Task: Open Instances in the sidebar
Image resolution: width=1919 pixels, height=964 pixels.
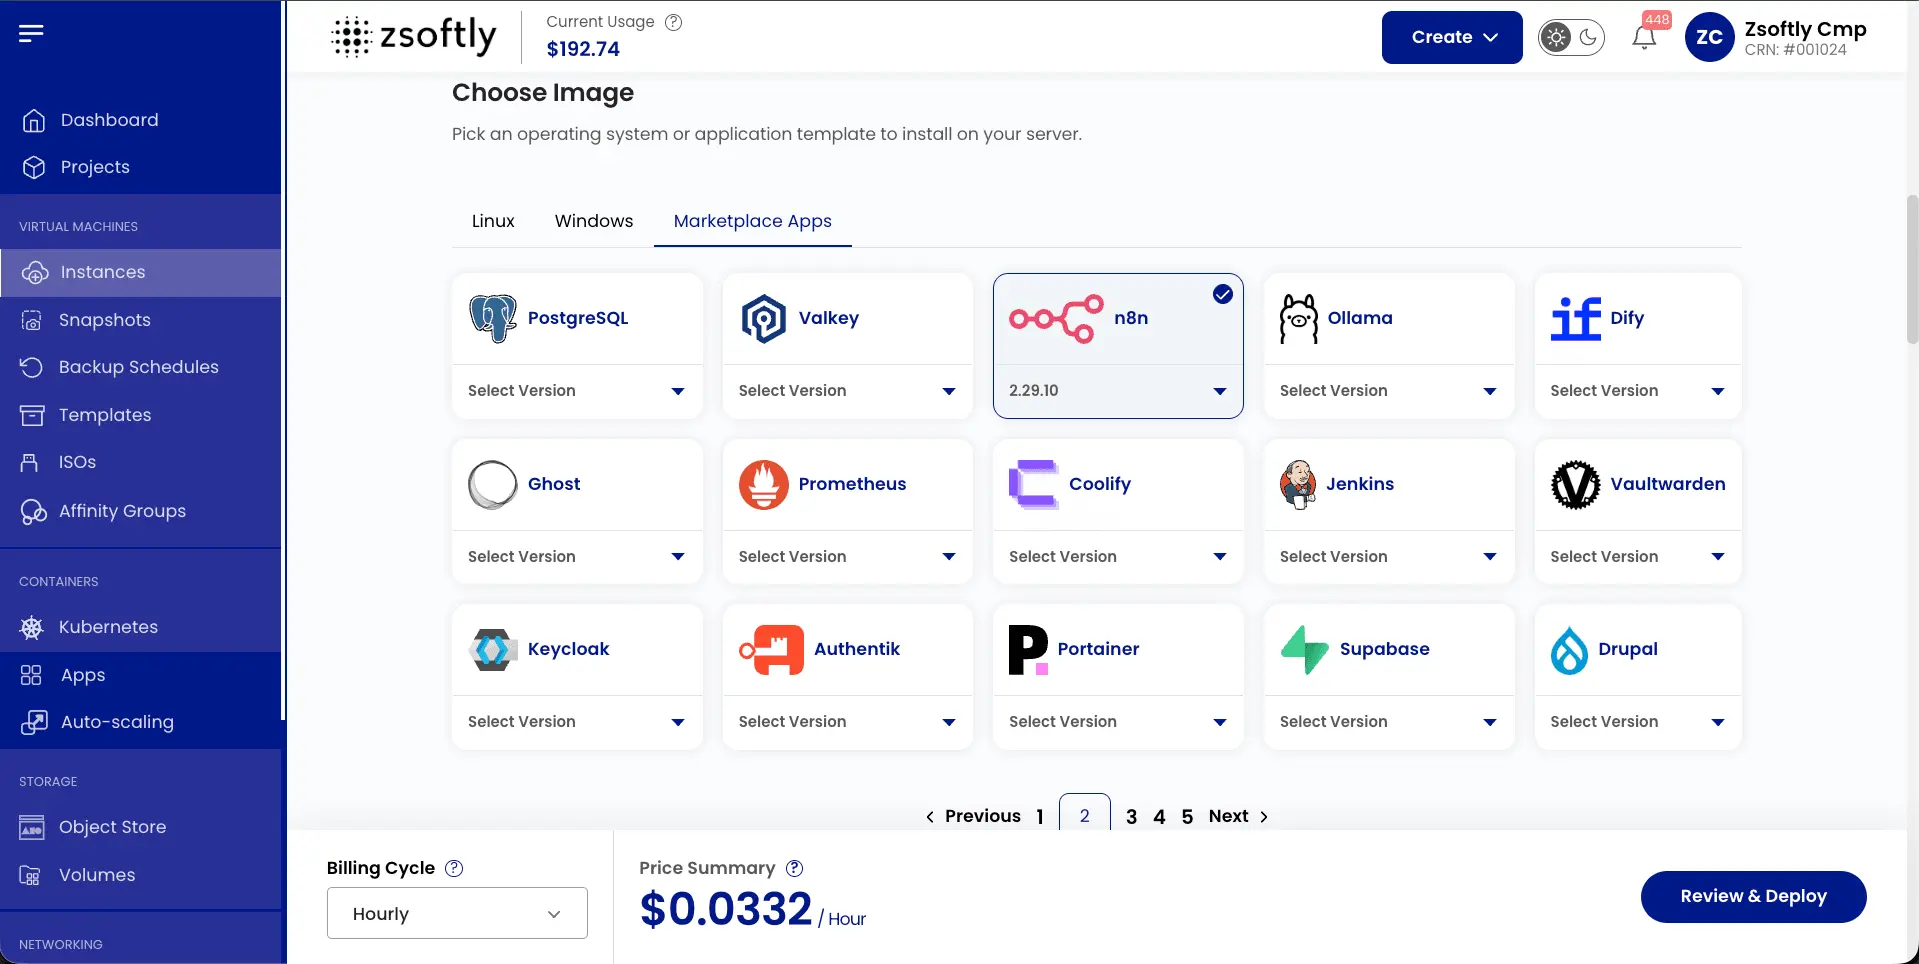Action: tap(141, 272)
